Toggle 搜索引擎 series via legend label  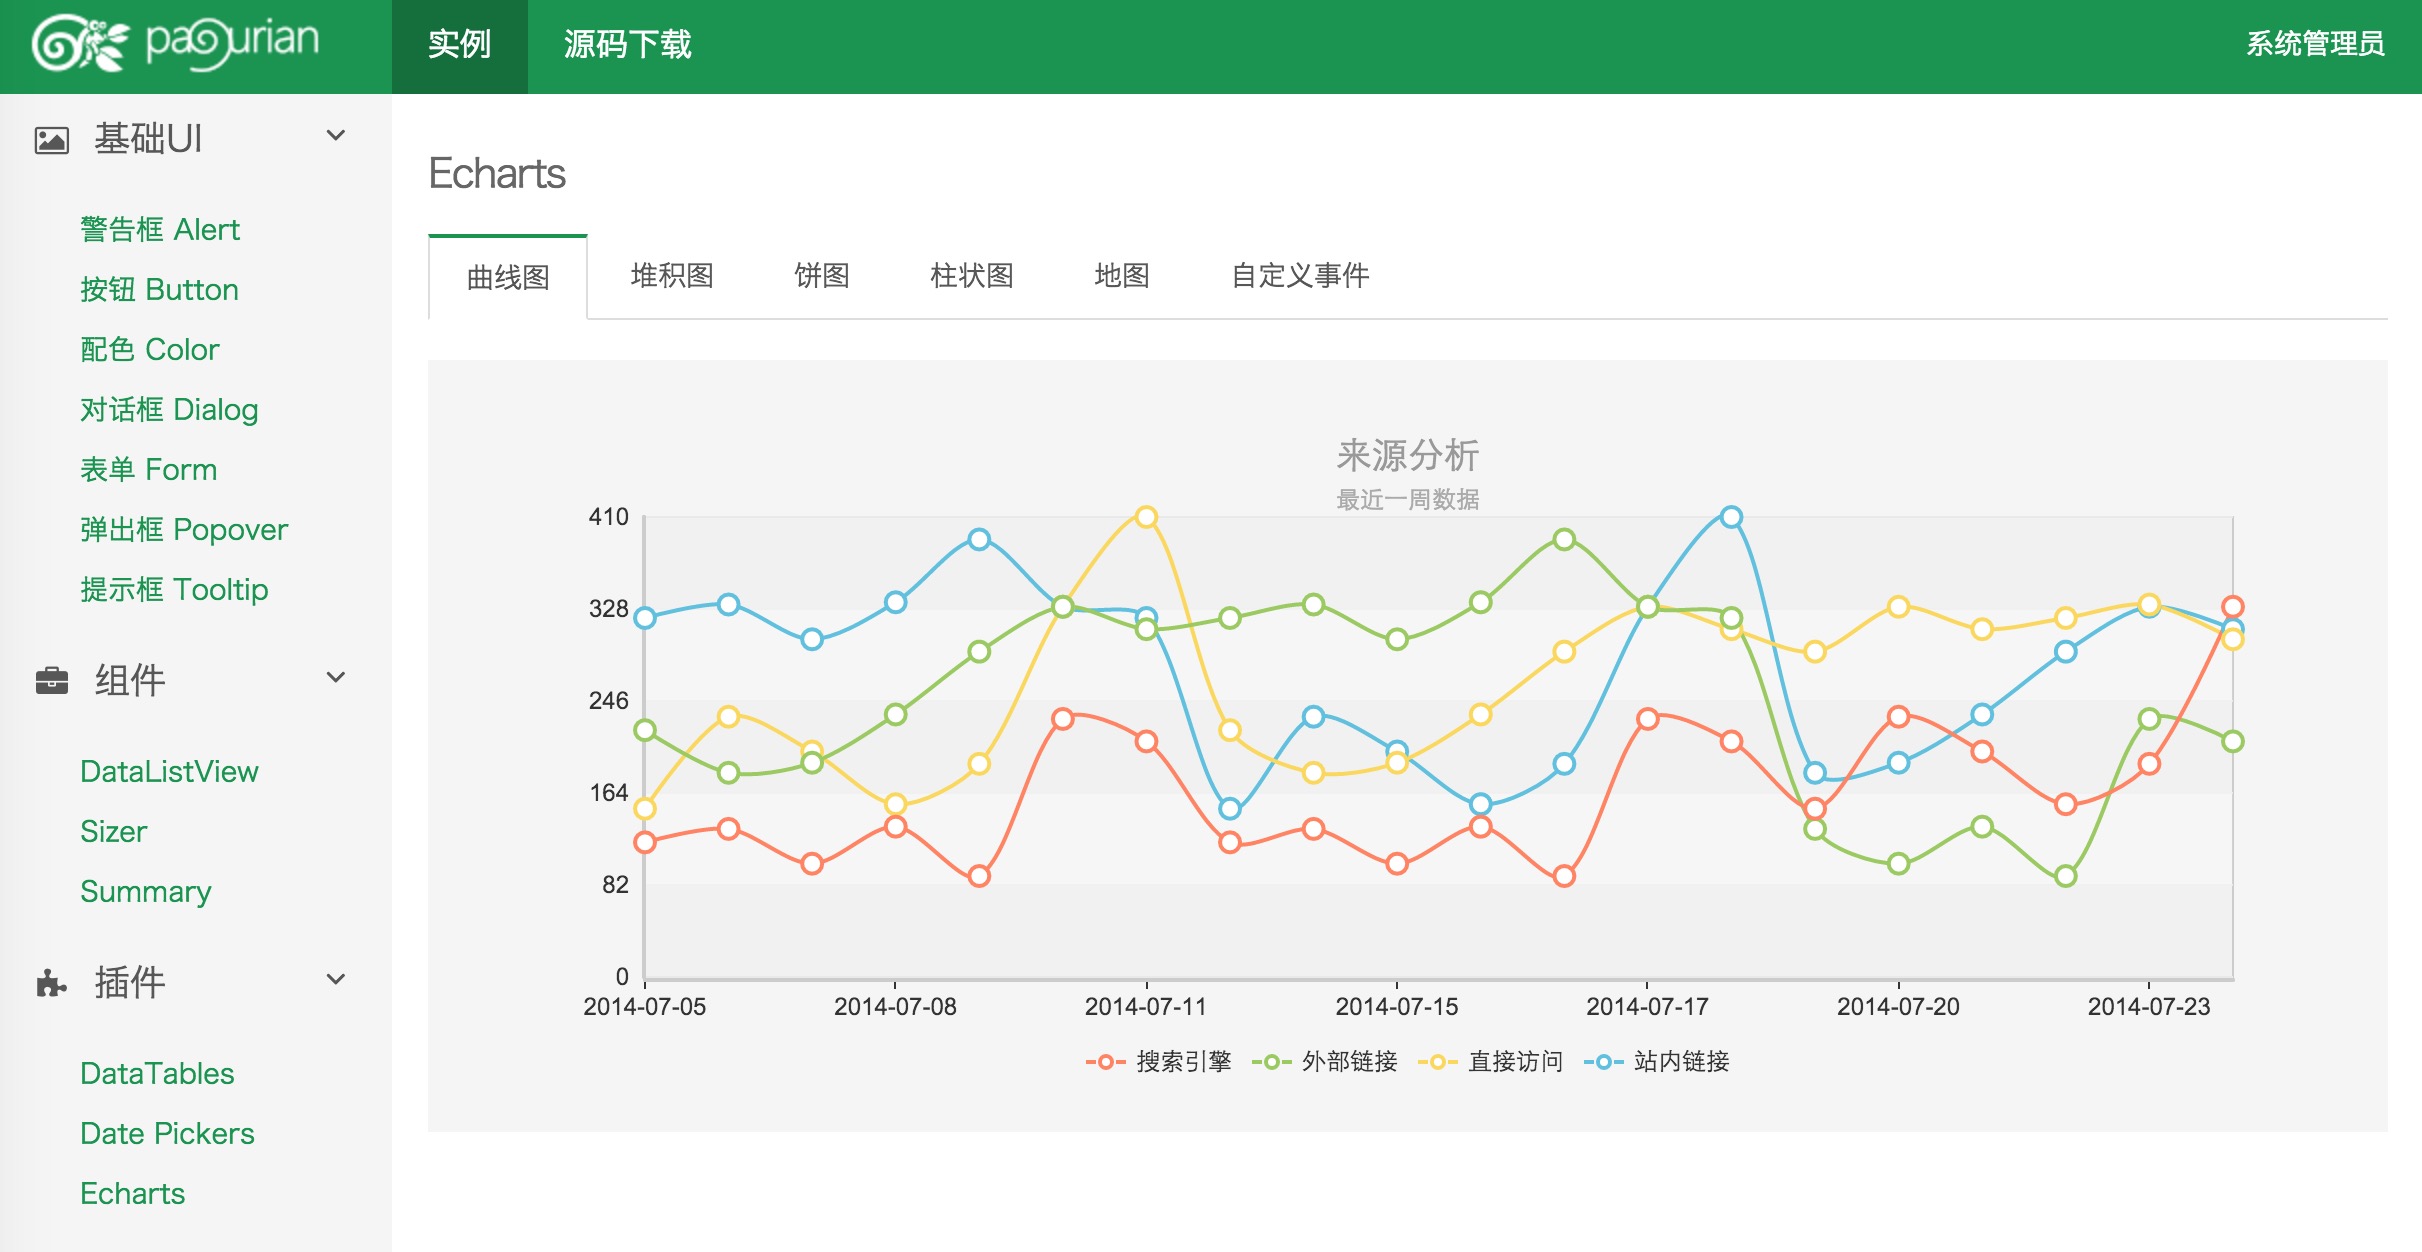[1183, 1062]
